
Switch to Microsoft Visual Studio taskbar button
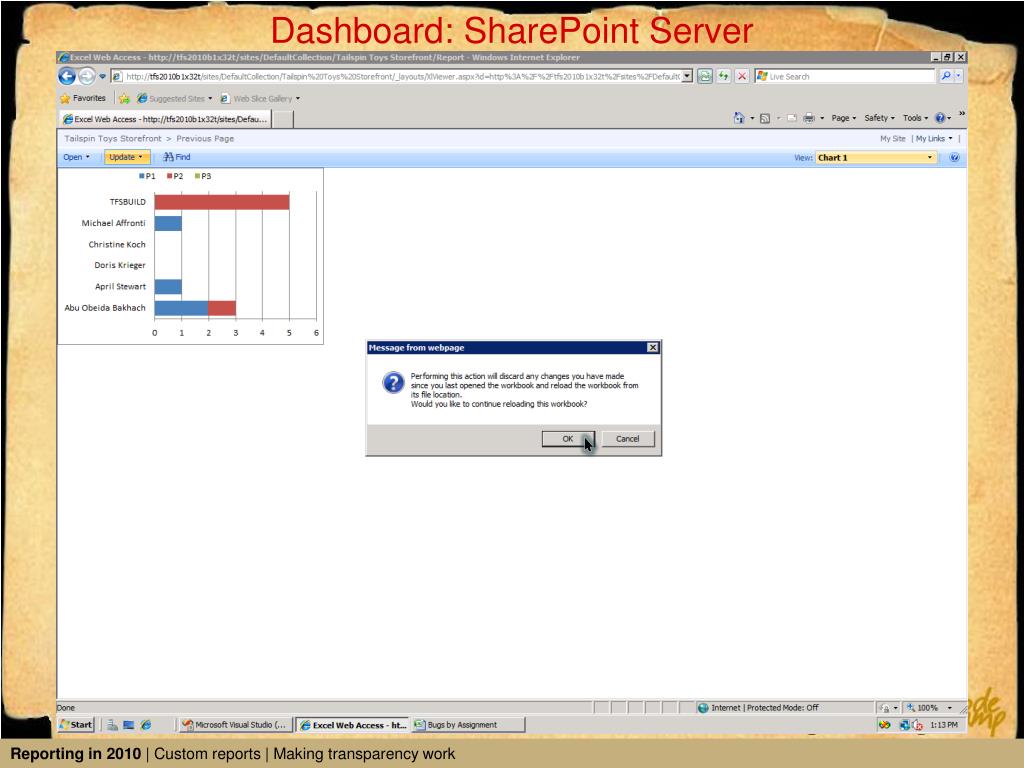[234, 725]
